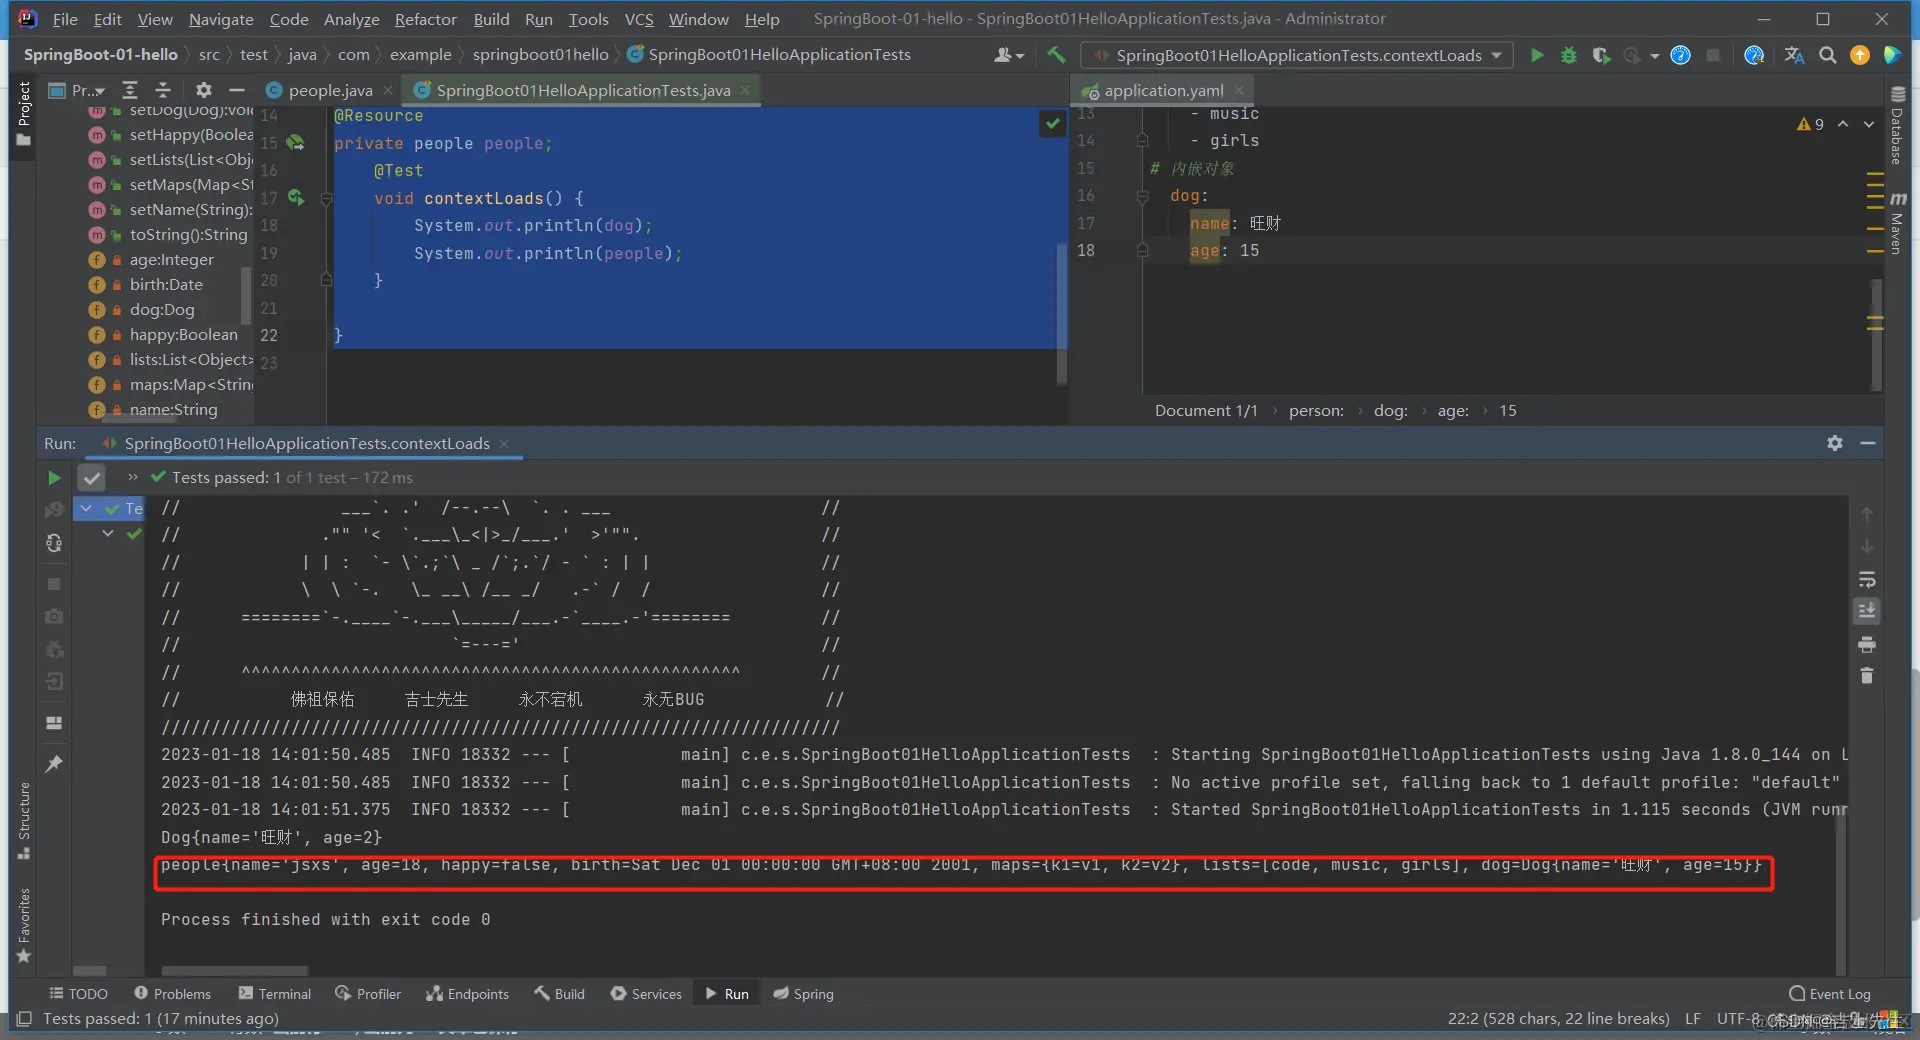
Task: Click the orange update arrow icon
Action: 1860,55
